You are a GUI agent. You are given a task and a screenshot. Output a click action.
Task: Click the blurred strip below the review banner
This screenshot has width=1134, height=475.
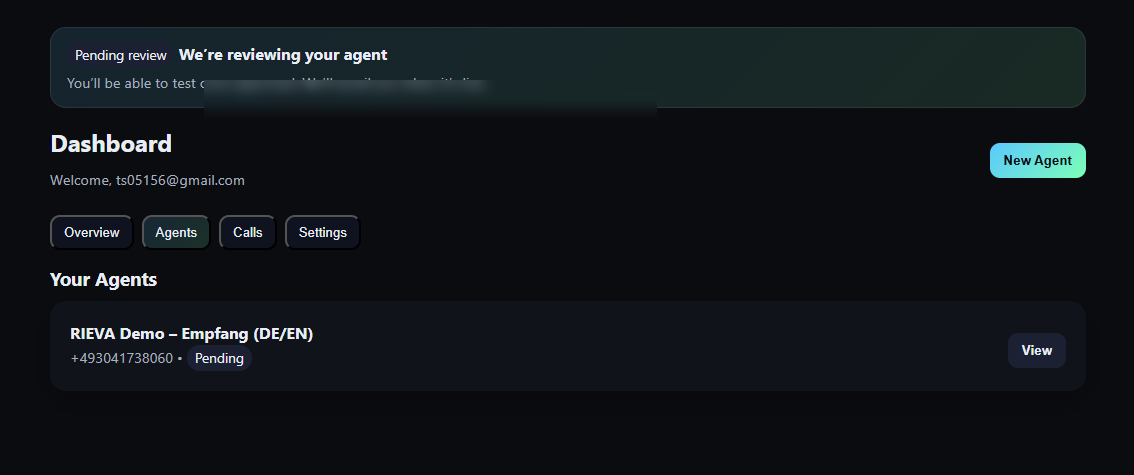pyautogui.click(x=430, y=98)
